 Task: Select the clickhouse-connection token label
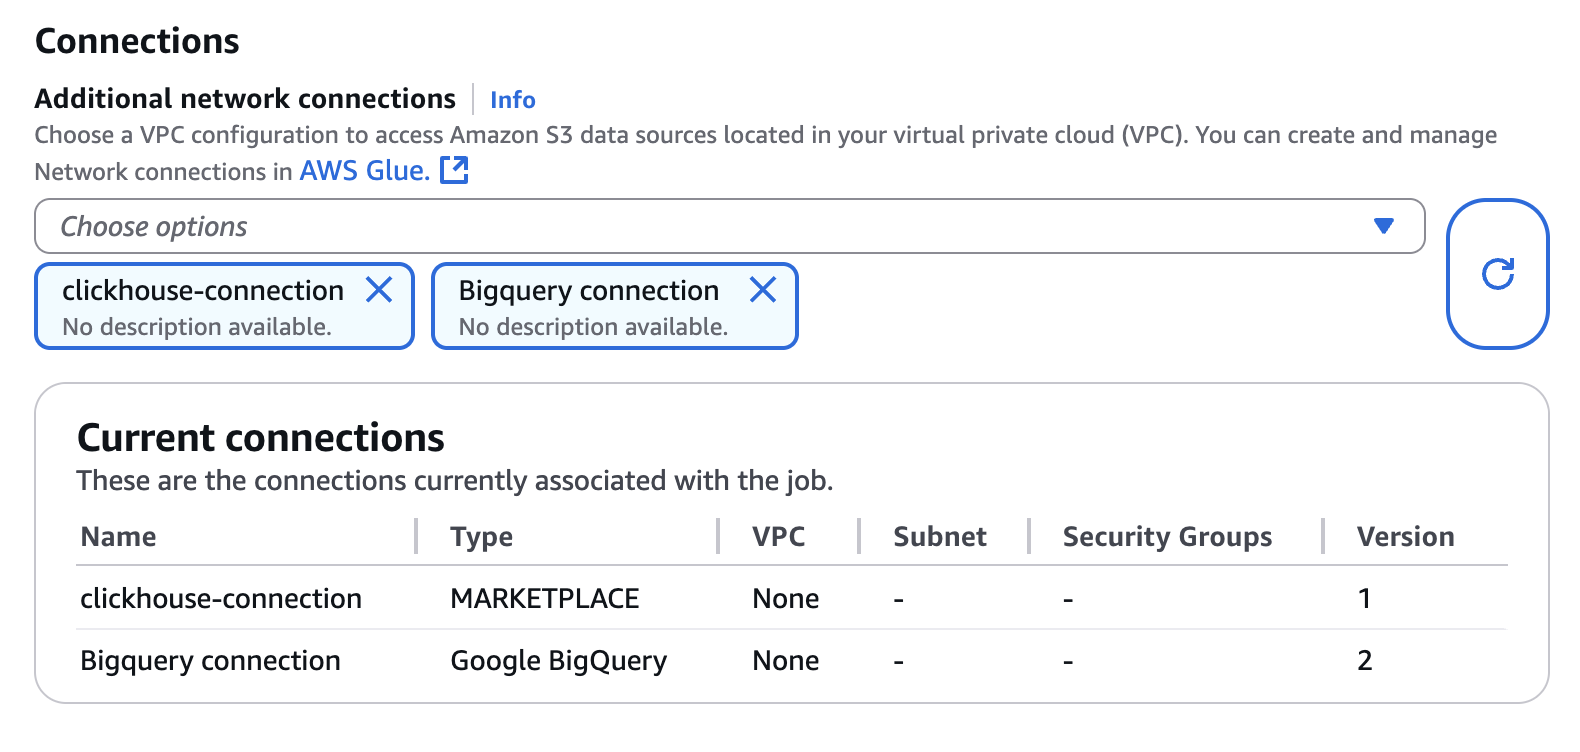pos(203,291)
